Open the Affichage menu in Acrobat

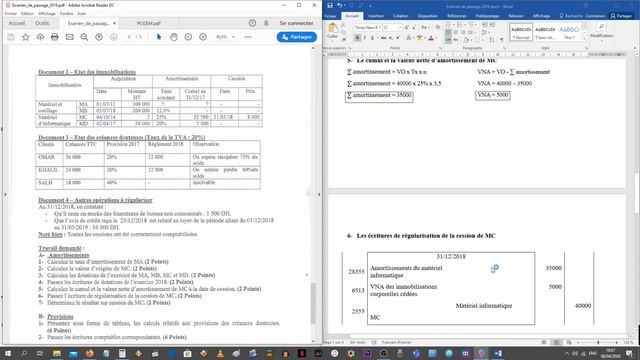tap(47, 13)
